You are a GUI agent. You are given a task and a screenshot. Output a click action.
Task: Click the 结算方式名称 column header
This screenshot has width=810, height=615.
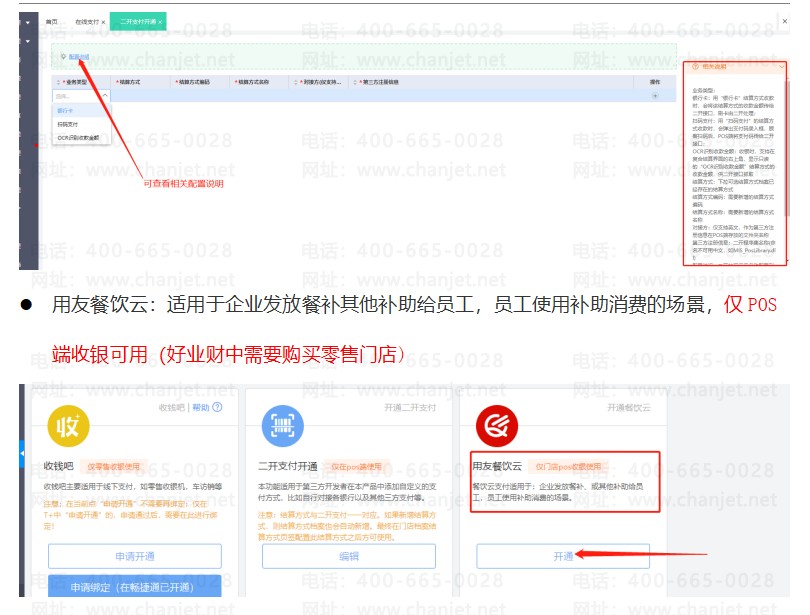coord(254,82)
